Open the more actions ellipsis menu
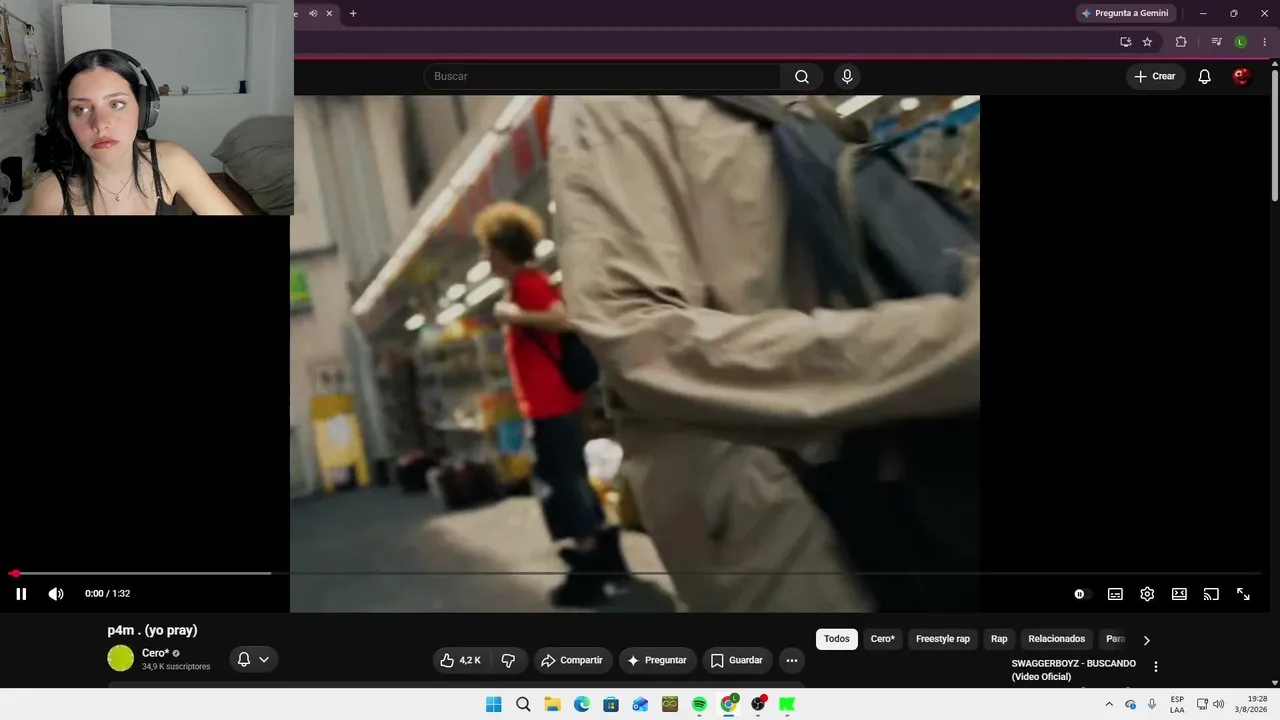Screen dimensions: 1280x720 click(x=792, y=660)
